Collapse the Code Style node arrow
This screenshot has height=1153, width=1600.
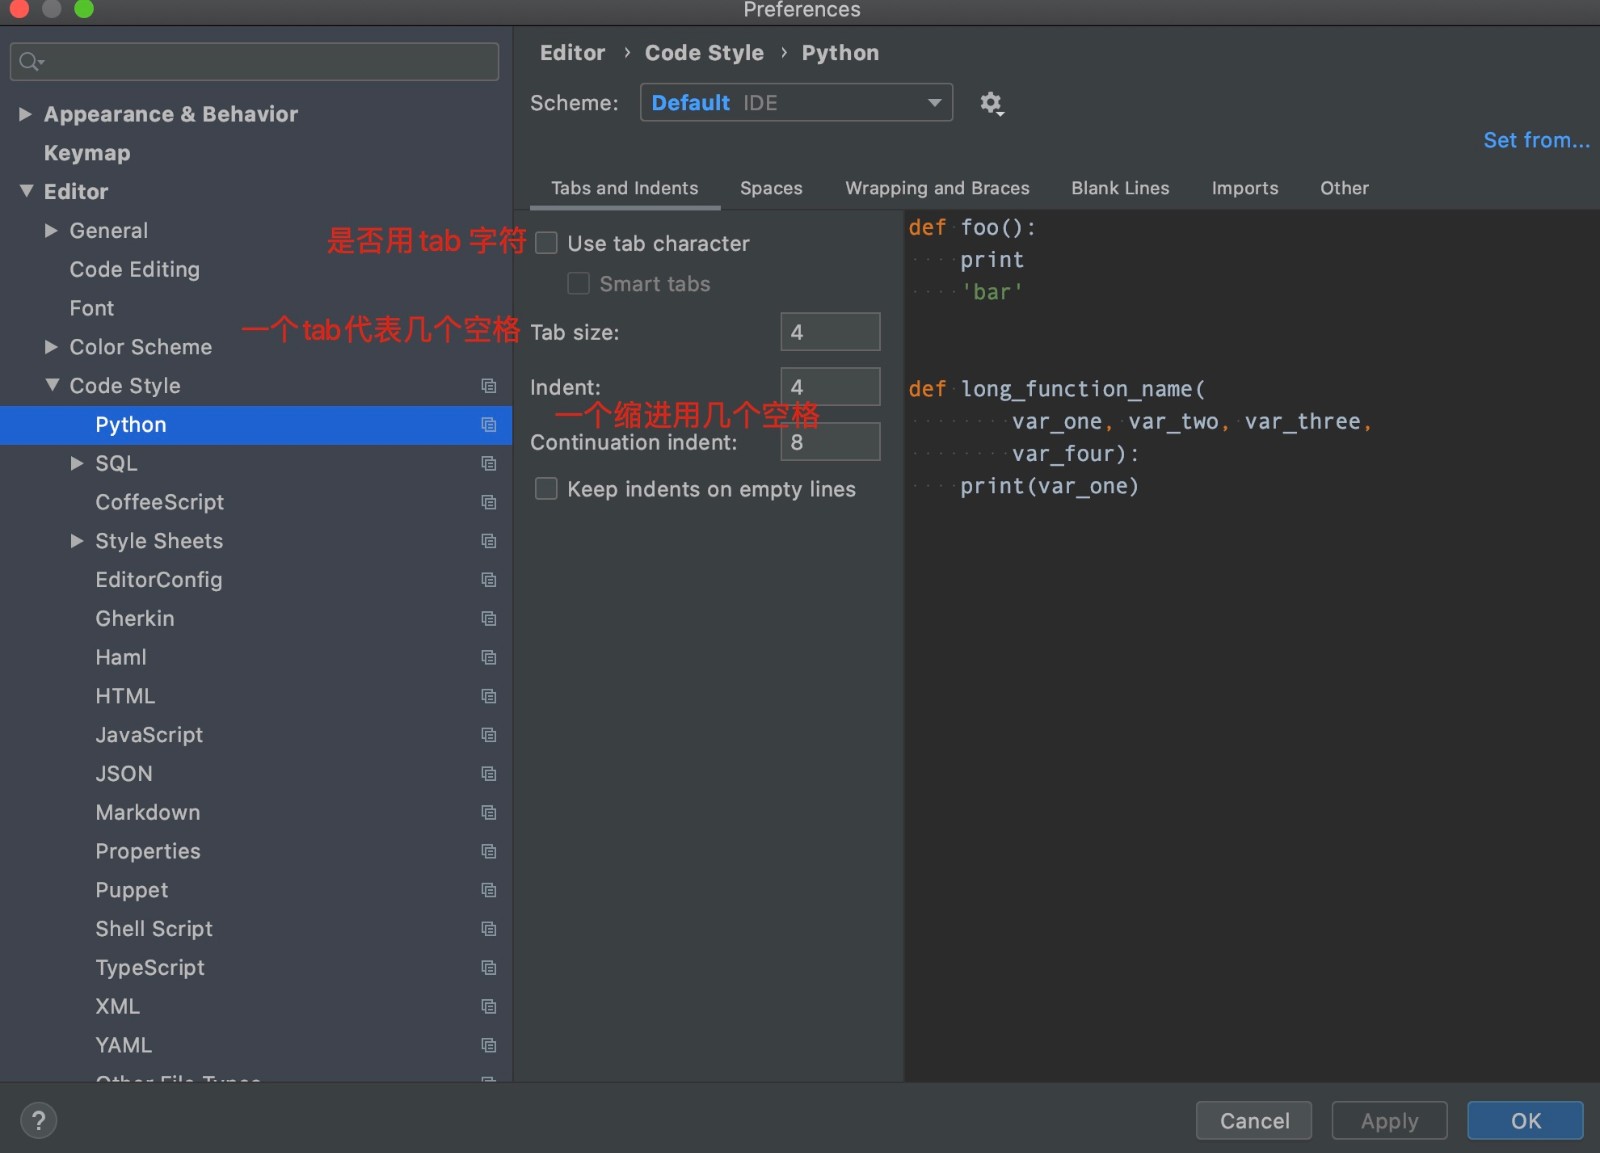coord(52,385)
